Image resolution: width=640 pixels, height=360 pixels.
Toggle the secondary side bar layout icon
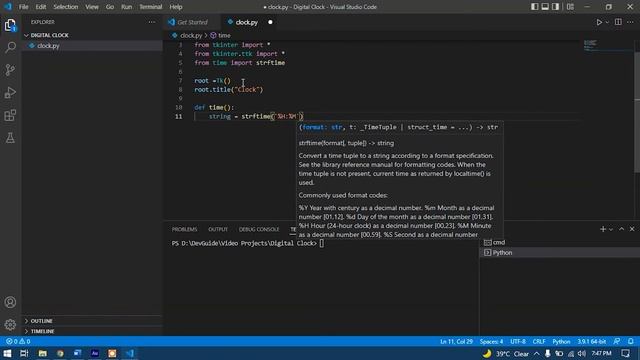556,7
